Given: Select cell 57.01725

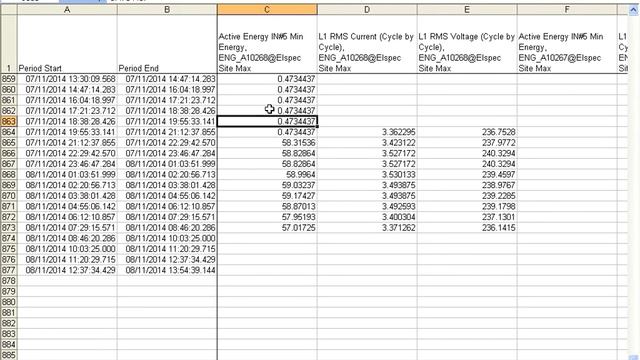Looking at the screenshot, I should click(x=267, y=227).
